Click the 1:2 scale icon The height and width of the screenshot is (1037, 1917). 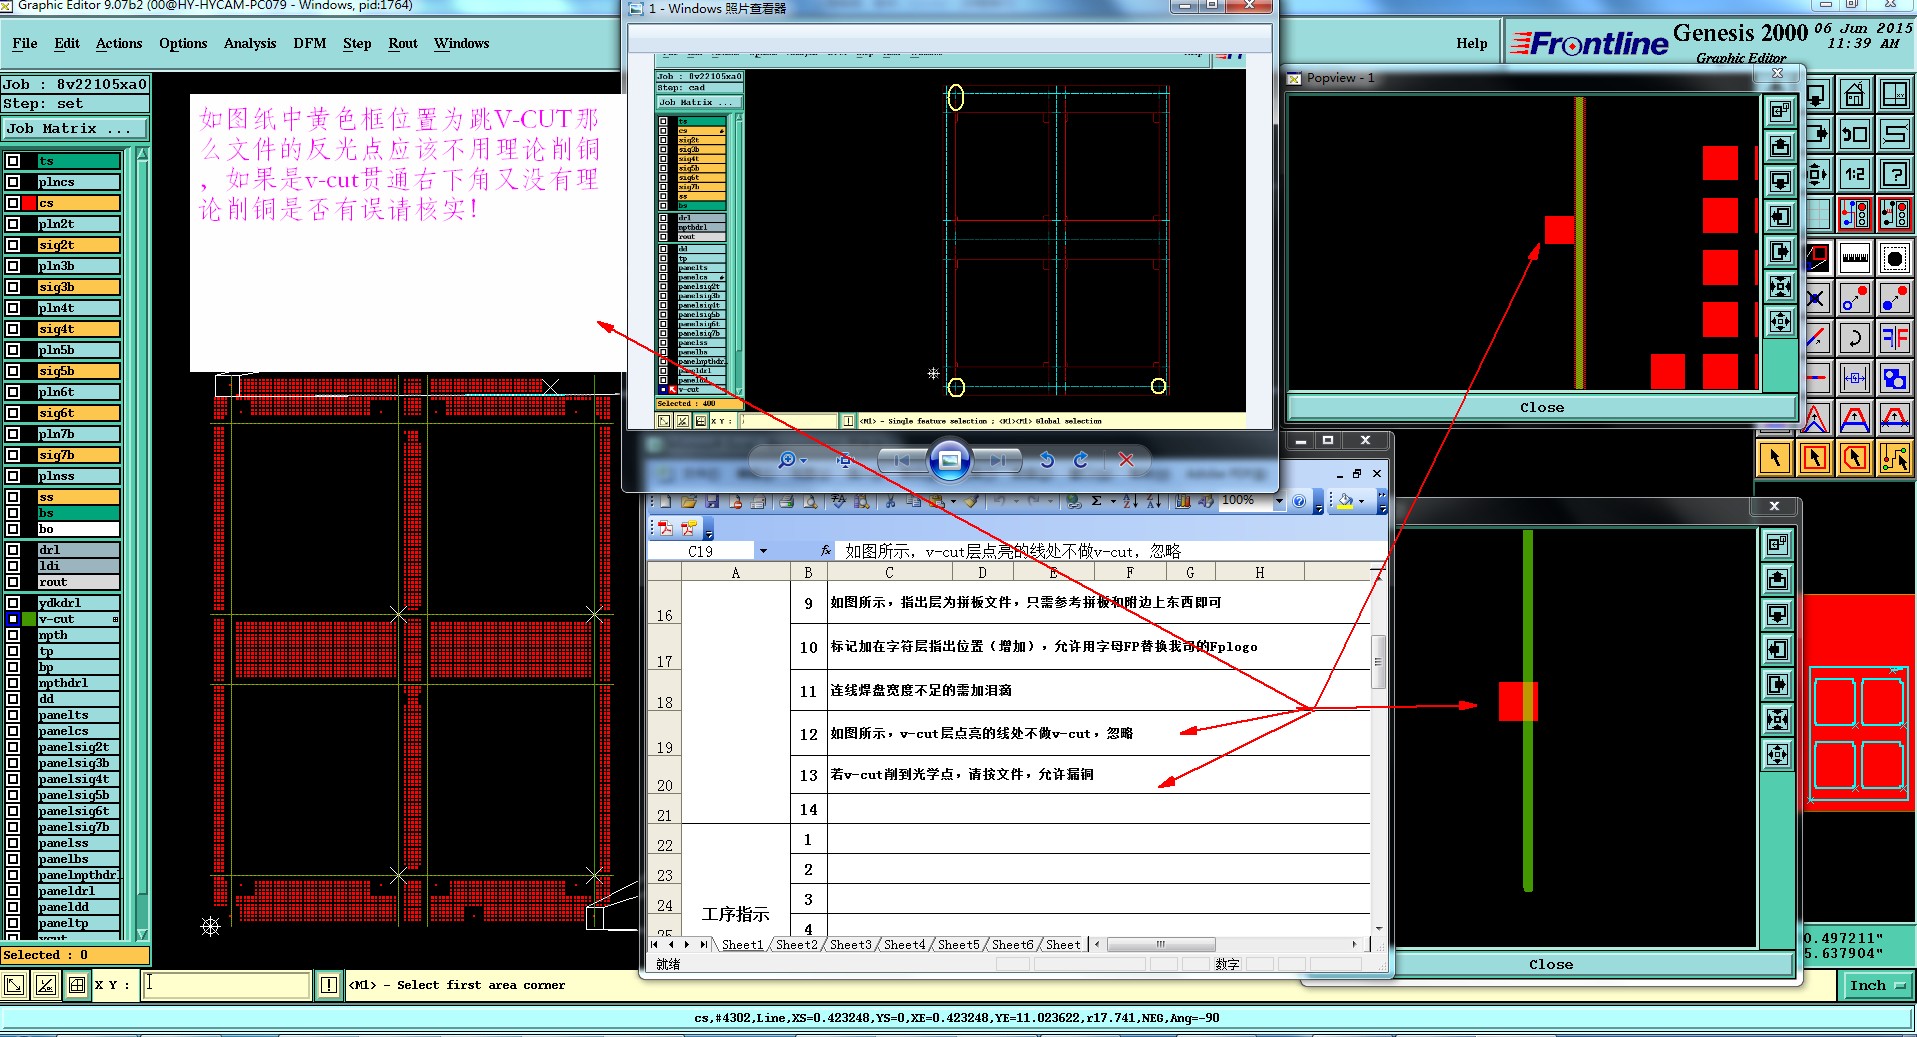pyautogui.click(x=1855, y=174)
